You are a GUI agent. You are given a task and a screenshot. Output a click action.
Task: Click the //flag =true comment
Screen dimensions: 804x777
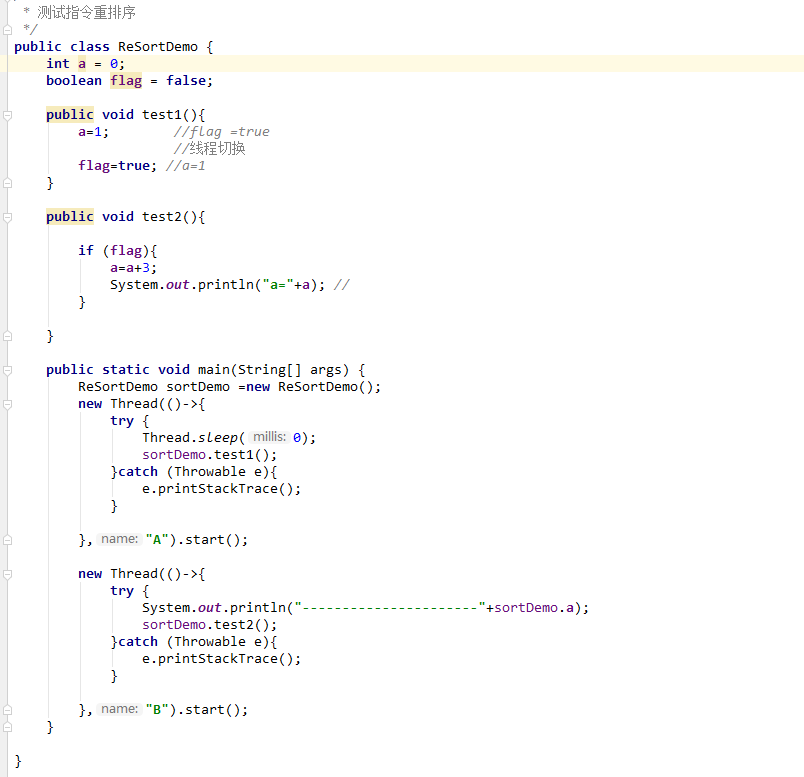tap(221, 132)
